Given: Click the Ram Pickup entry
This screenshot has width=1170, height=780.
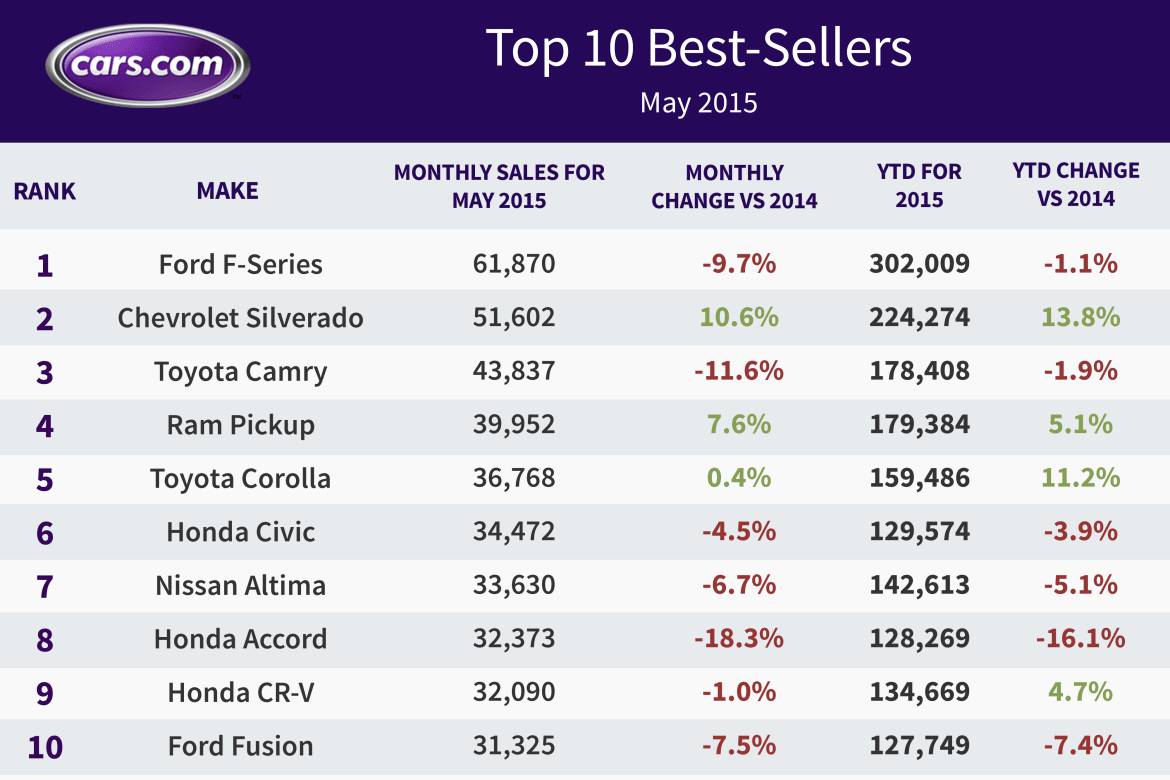Looking at the screenshot, I should tap(240, 425).
